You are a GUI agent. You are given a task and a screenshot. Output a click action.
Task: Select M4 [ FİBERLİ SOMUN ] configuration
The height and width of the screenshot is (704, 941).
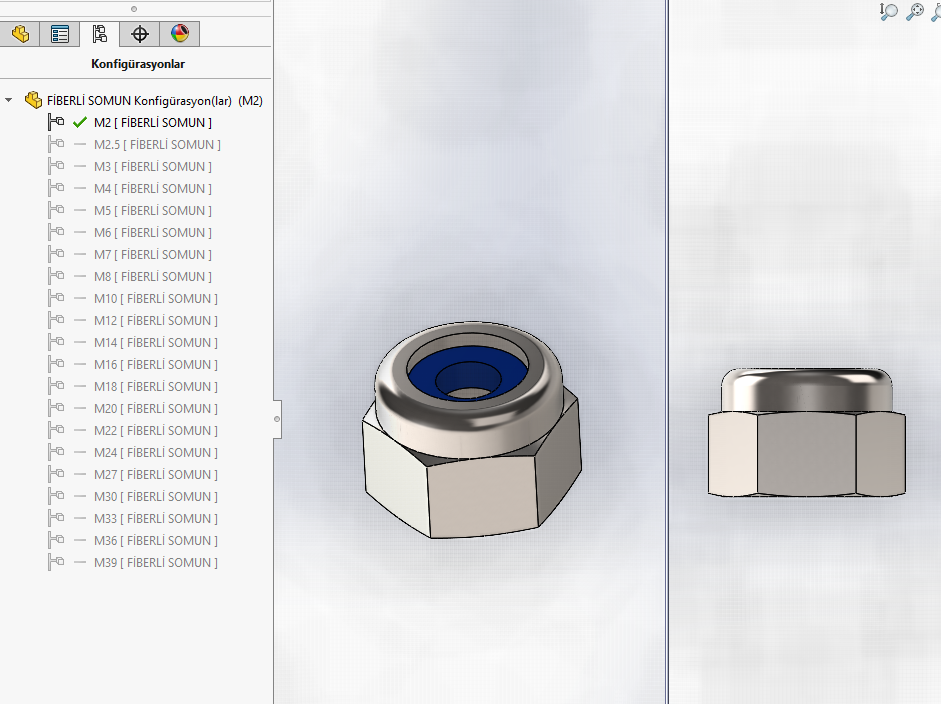[152, 188]
